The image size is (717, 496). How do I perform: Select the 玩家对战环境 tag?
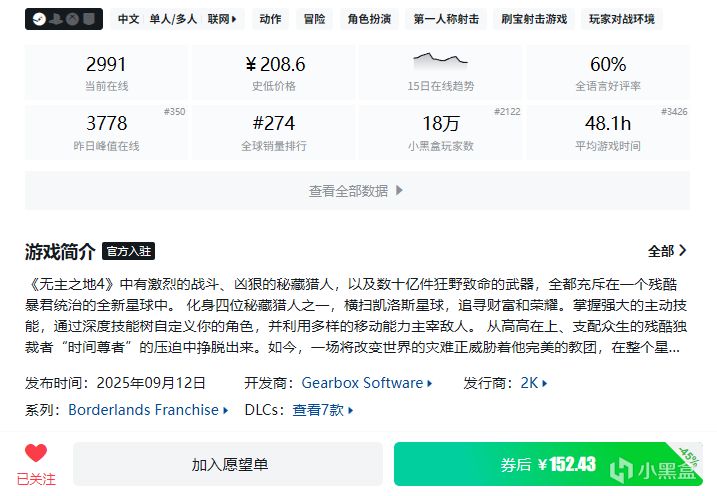621,19
